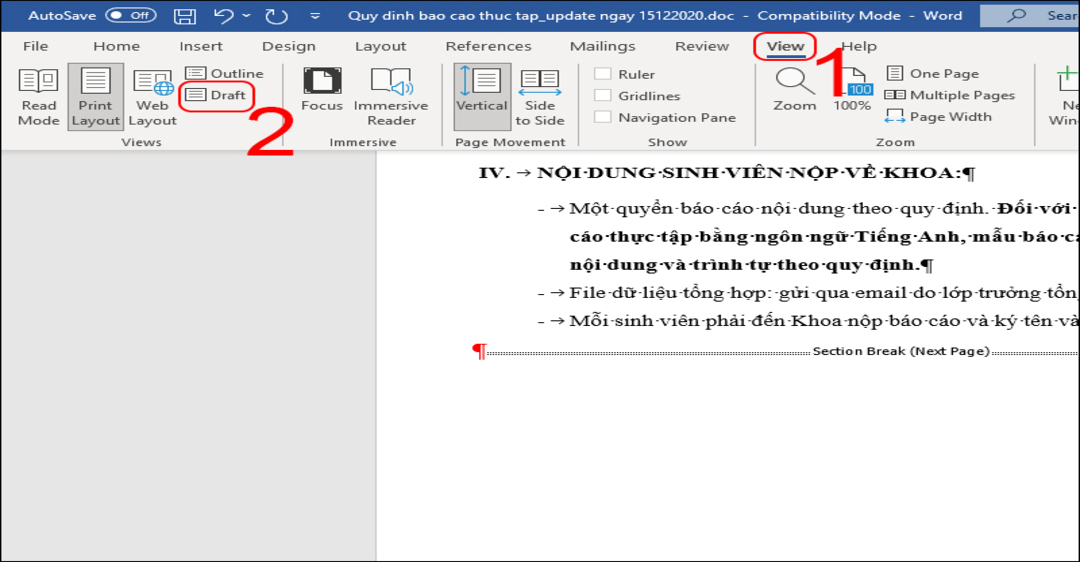Image resolution: width=1080 pixels, height=562 pixels.
Task: Enable the Ruler checkbox
Action: (603, 74)
